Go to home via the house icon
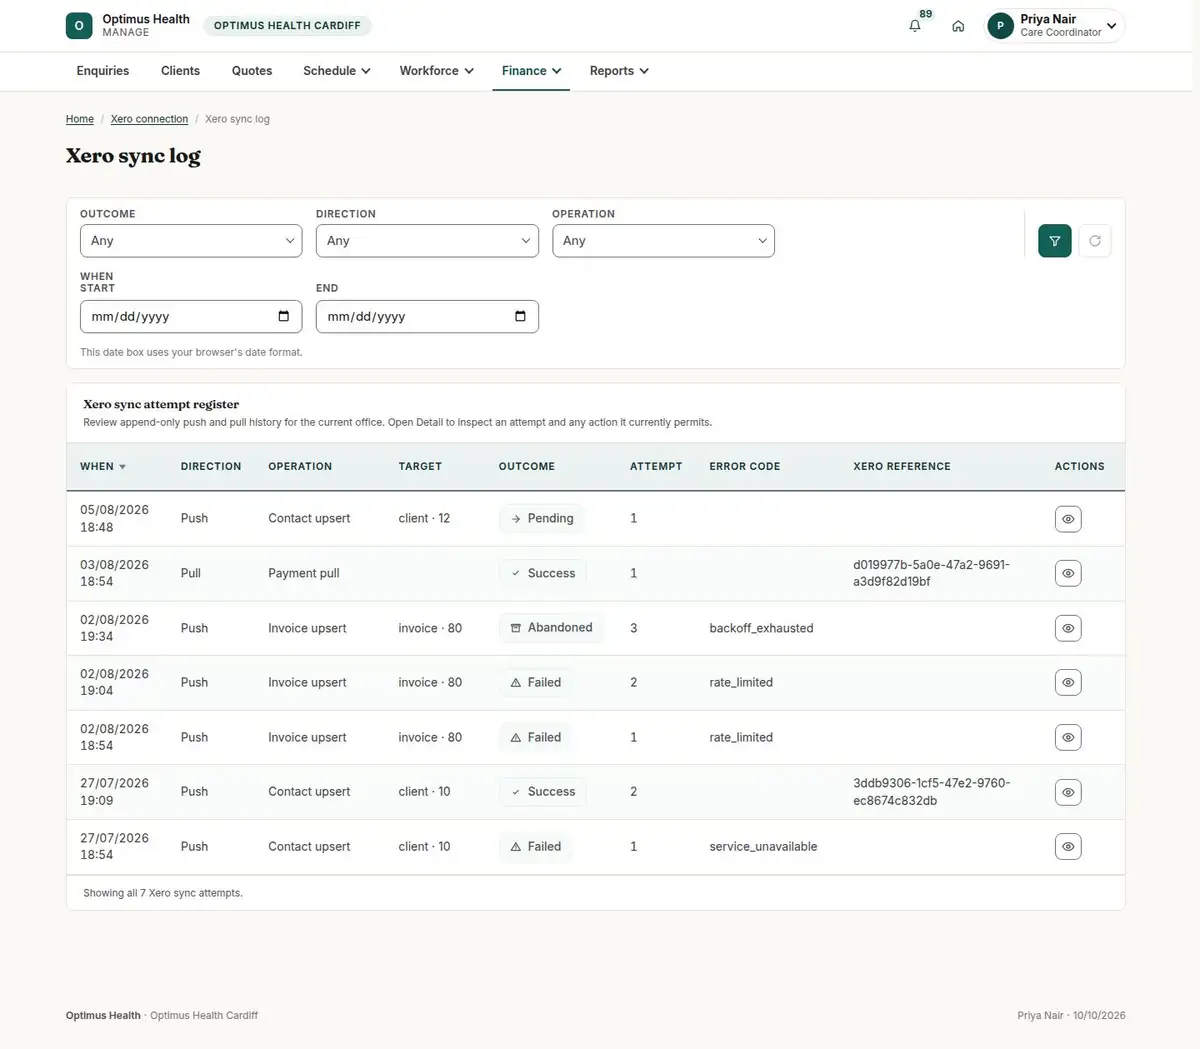This screenshot has height=1049, width=1200. (958, 26)
